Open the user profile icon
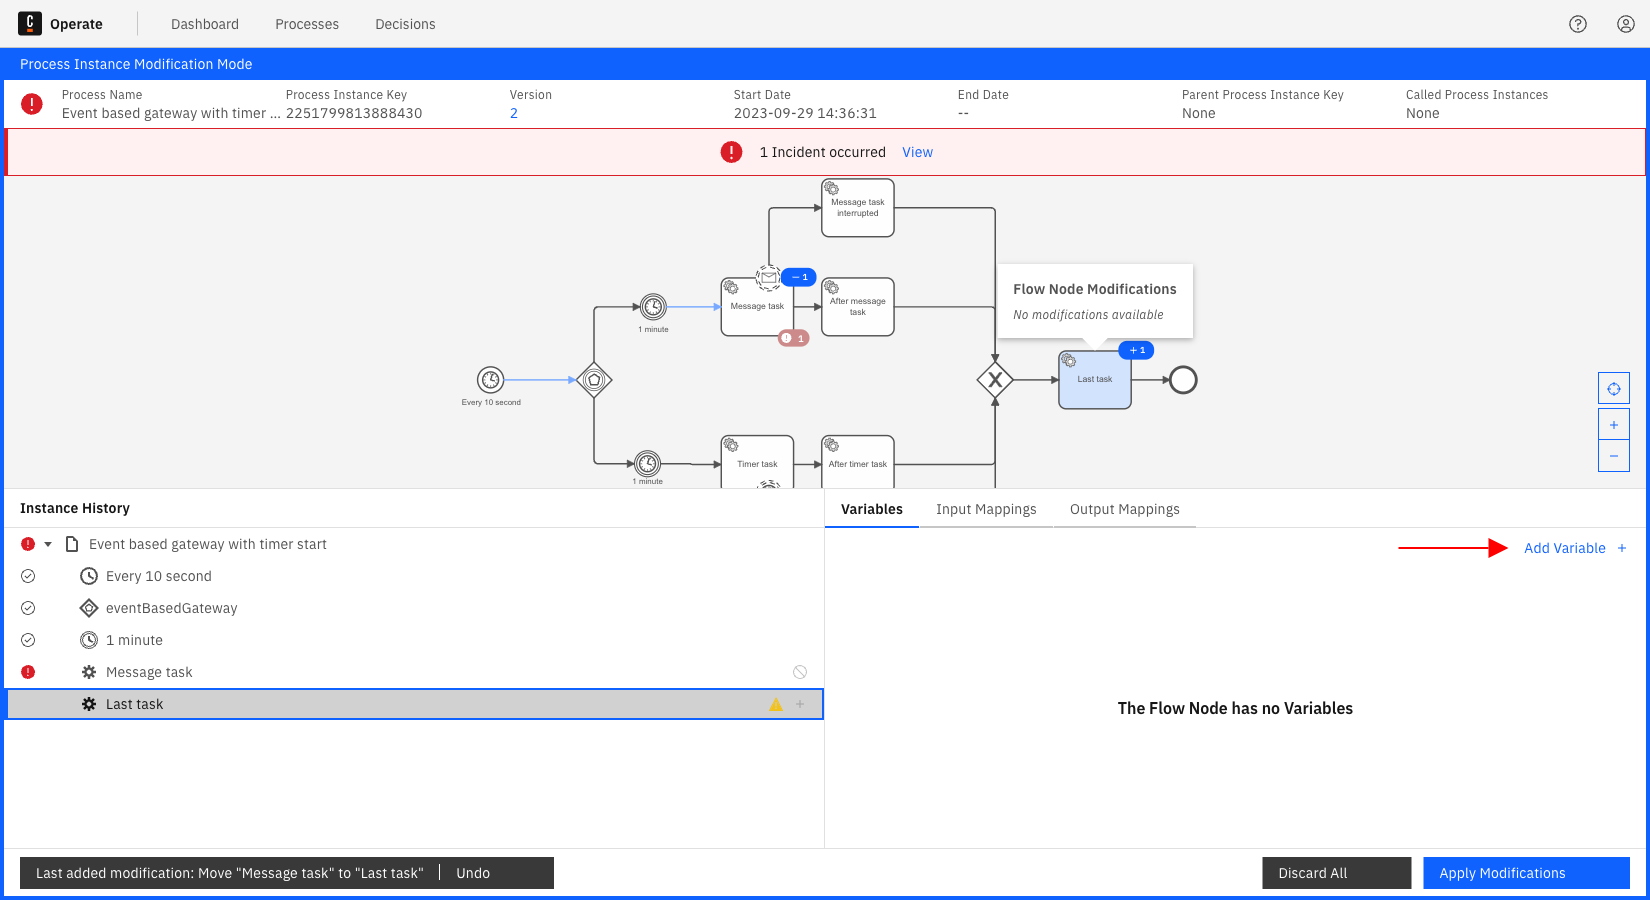This screenshot has width=1650, height=900. [1626, 24]
